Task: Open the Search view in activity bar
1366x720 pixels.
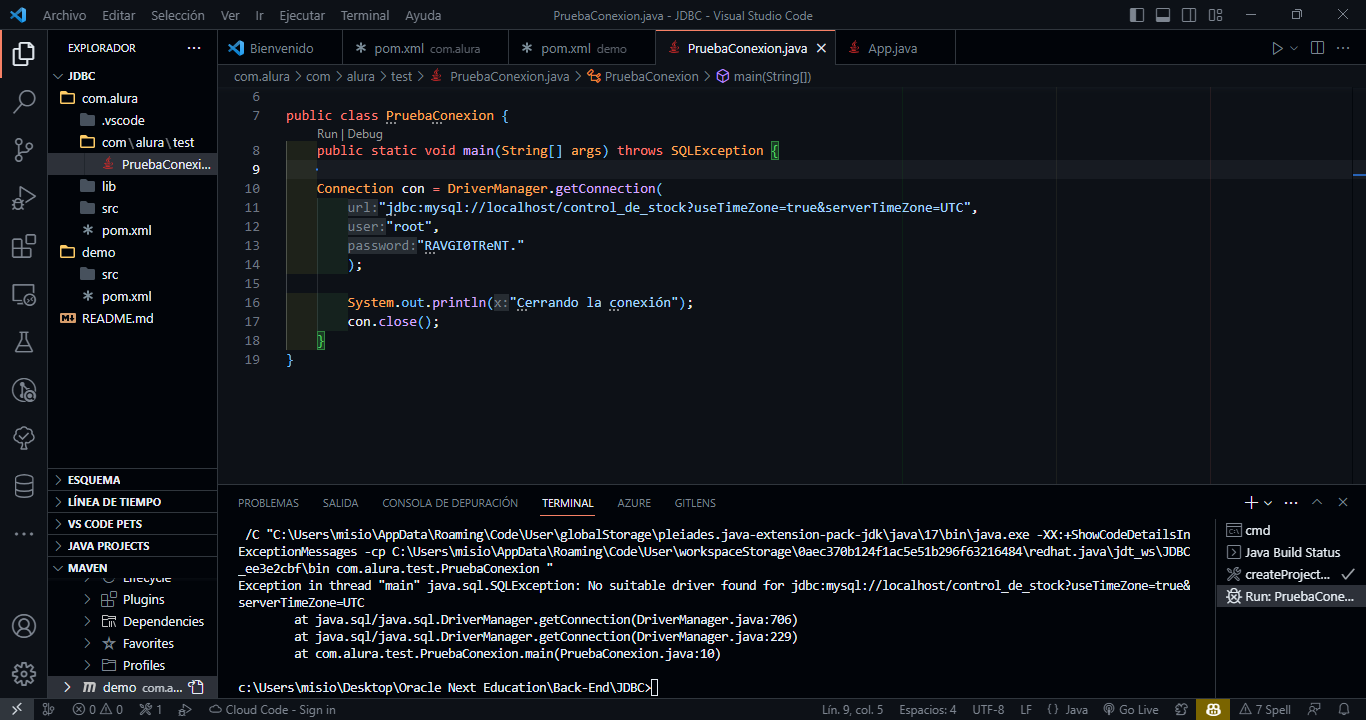Action: (x=24, y=101)
